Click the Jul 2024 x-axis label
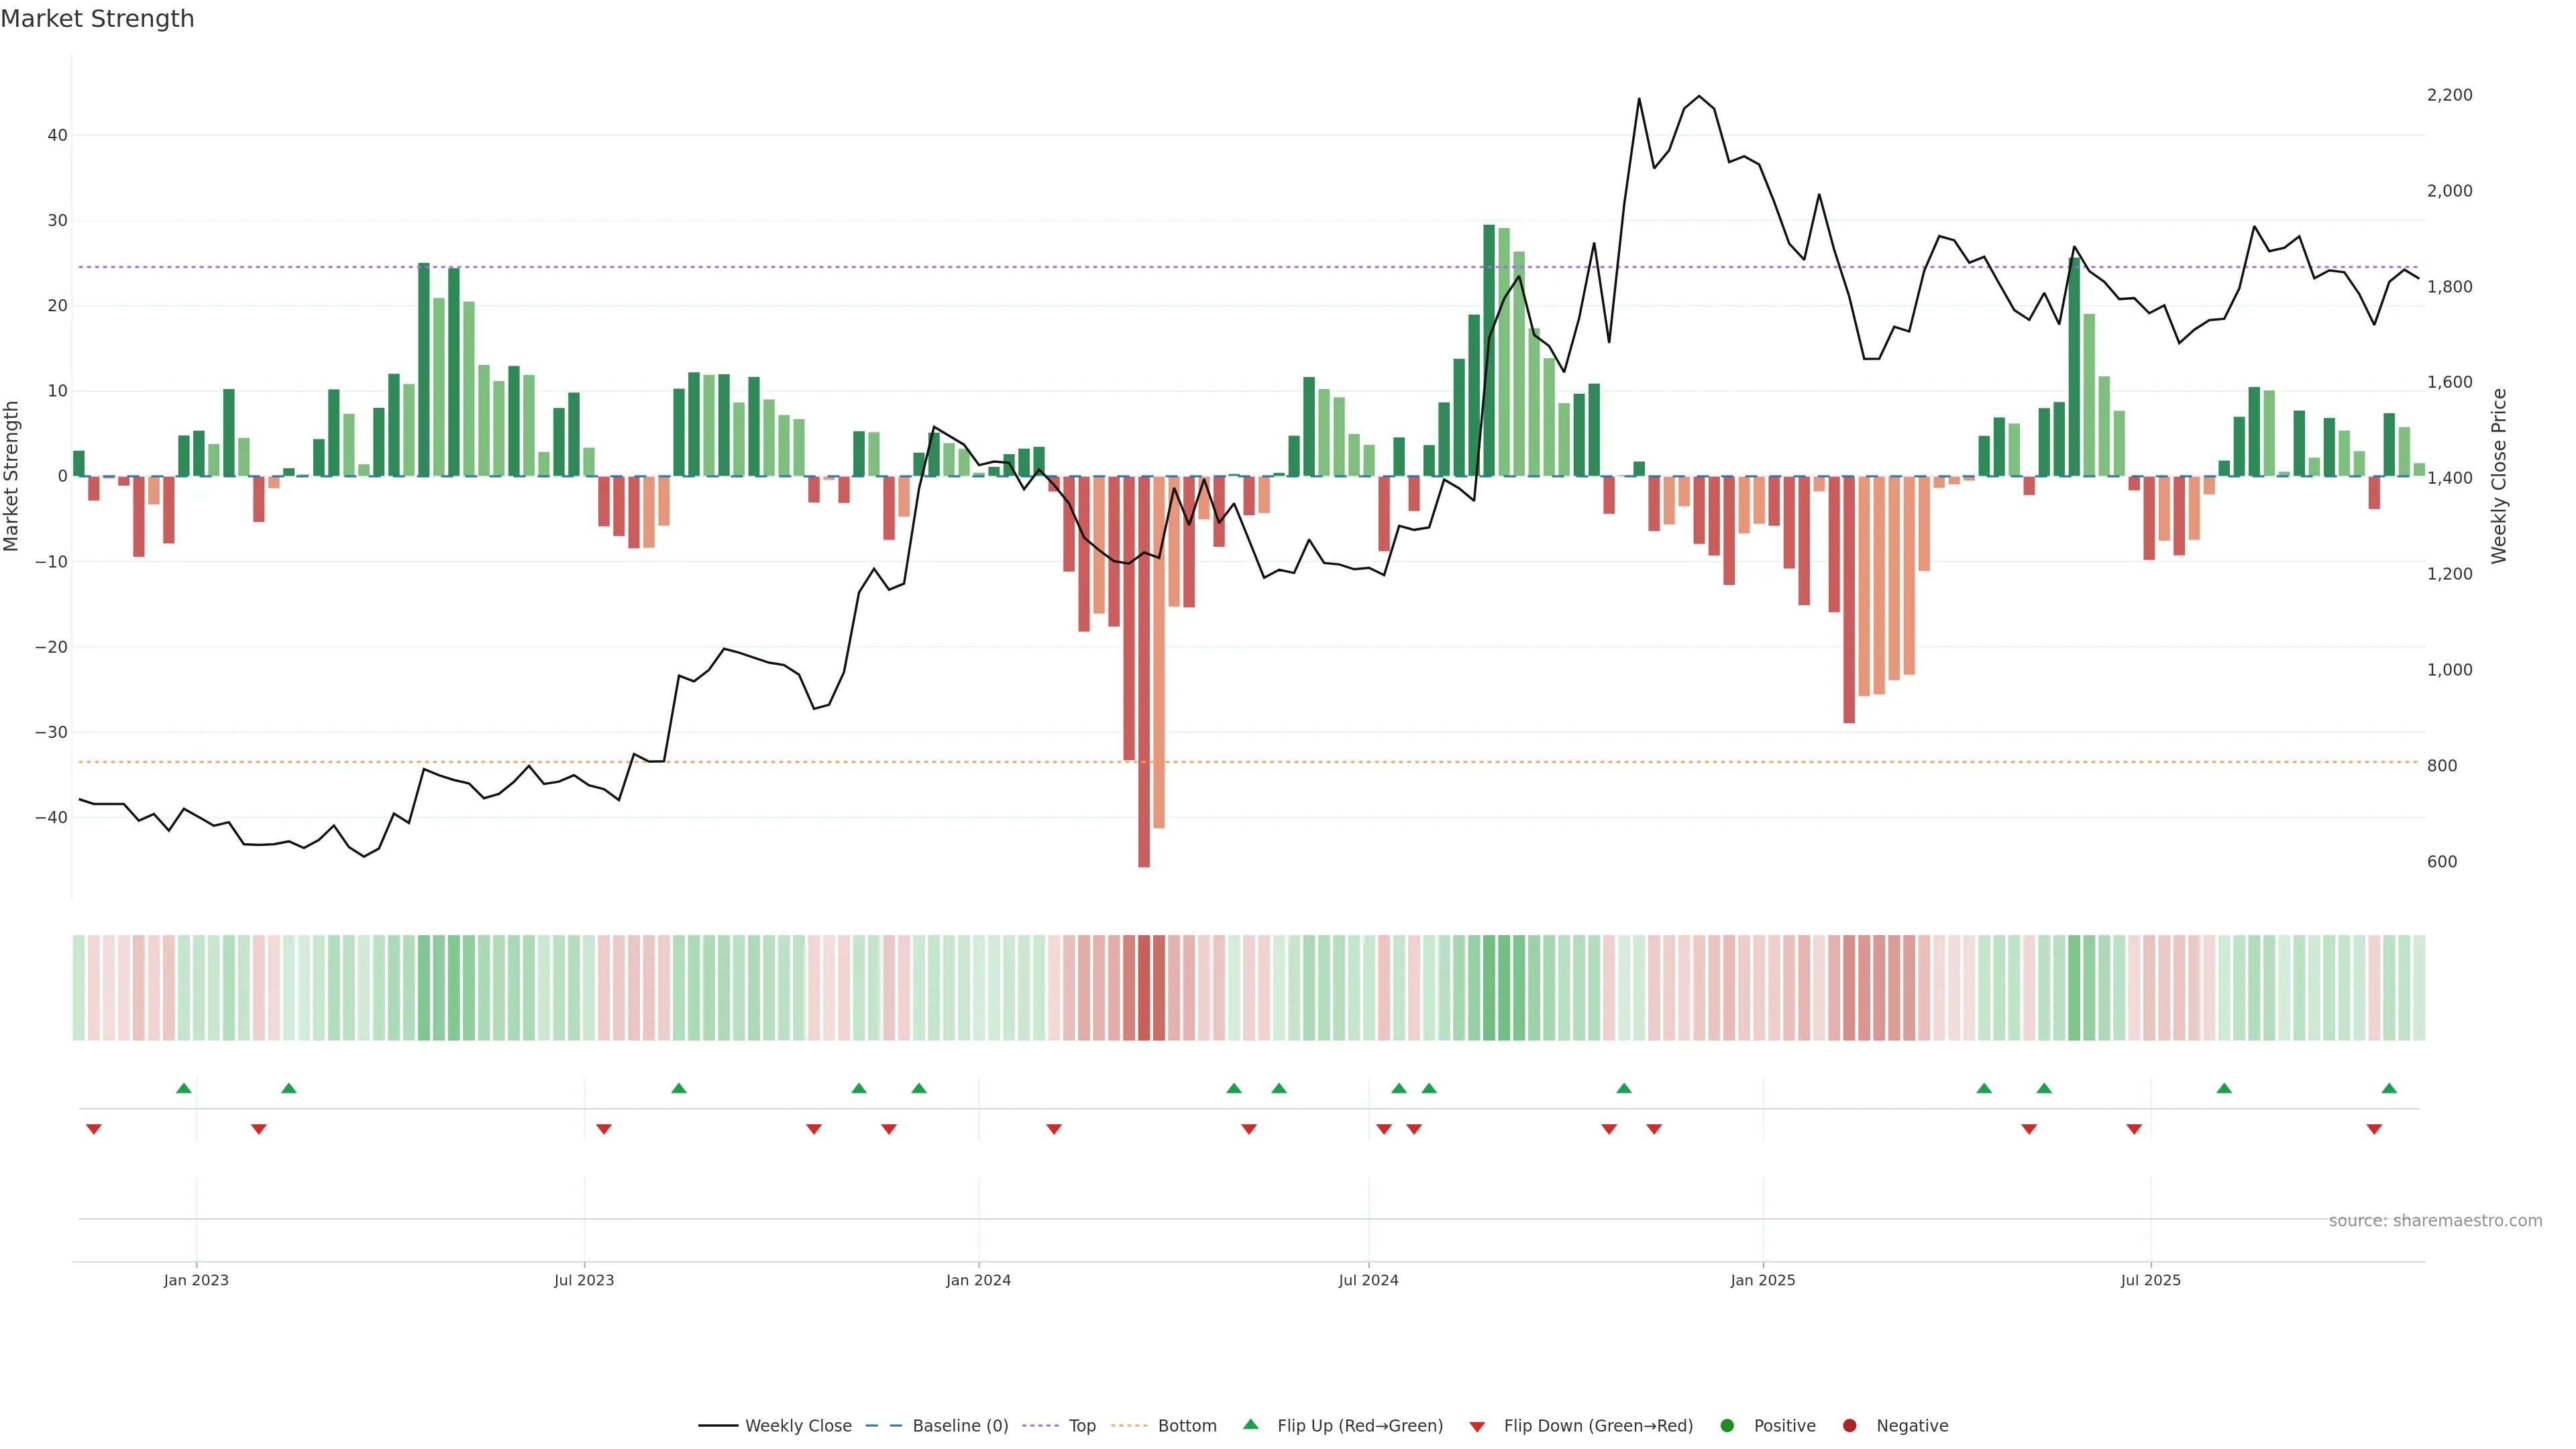The height and width of the screenshot is (1449, 2576). 1368,1280
